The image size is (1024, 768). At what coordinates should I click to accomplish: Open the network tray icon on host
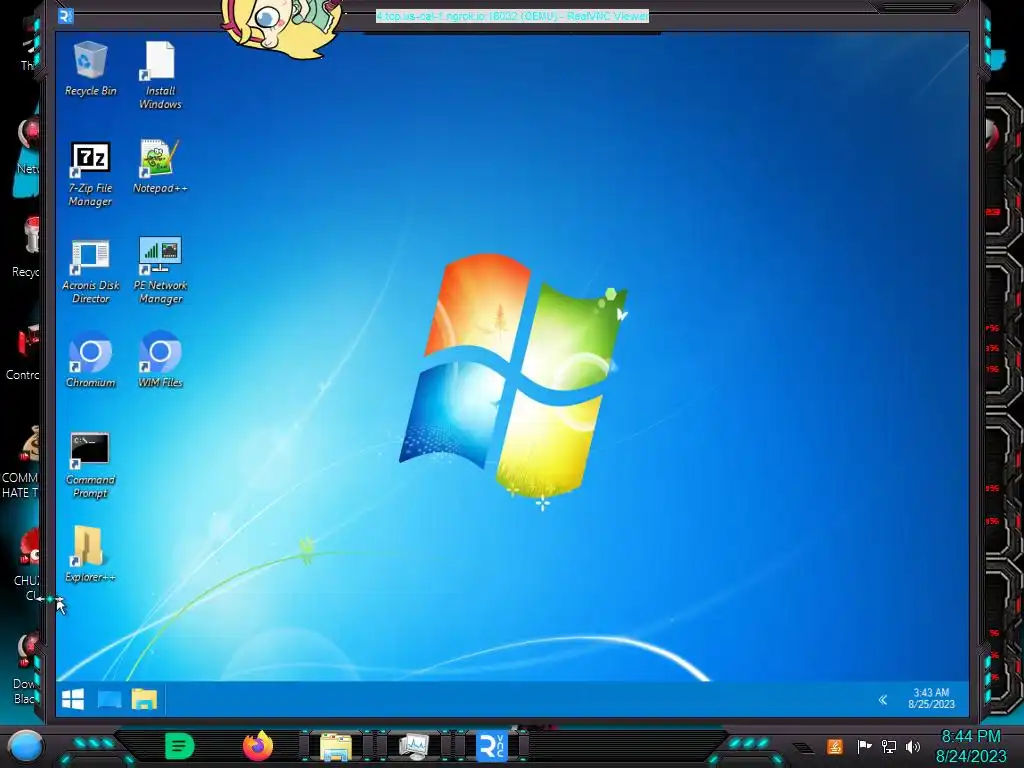pyautogui.click(x=888, y=746)
